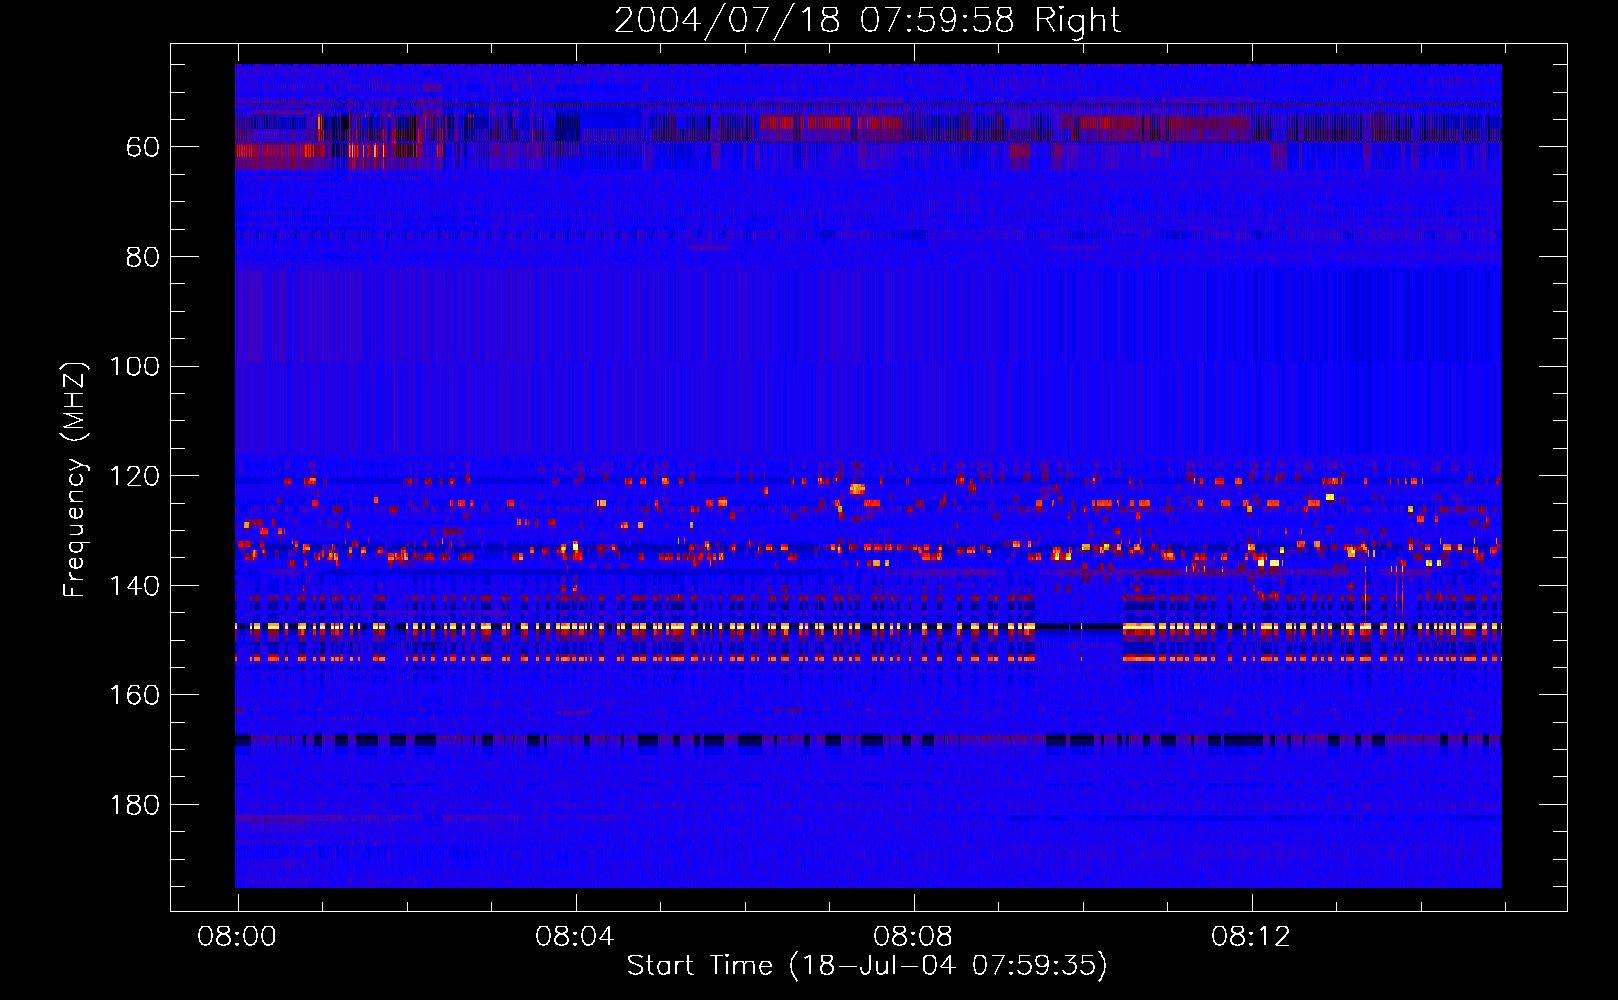Click the 08:08 time tick label
The width and height of the screenshot is (1618, 1000).
[x=912, y=937]
